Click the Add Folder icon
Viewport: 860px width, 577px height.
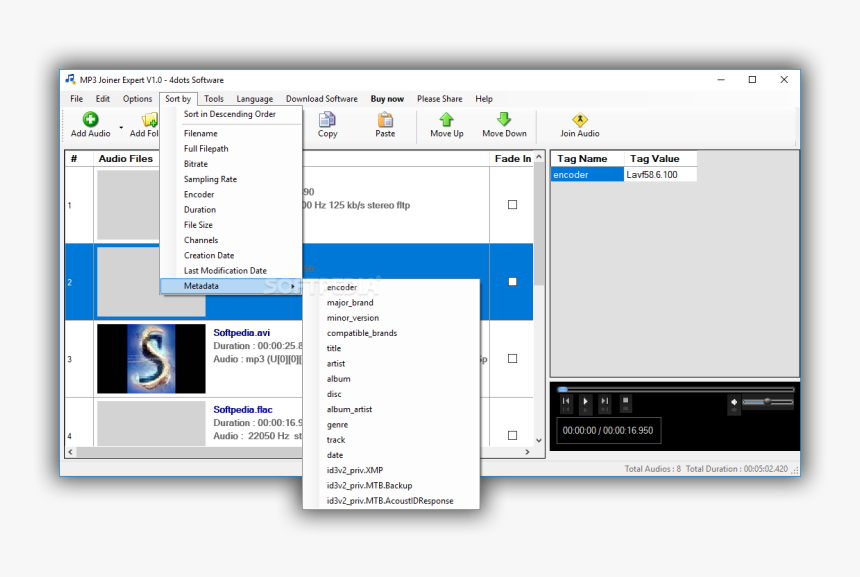tap(149, 119)
